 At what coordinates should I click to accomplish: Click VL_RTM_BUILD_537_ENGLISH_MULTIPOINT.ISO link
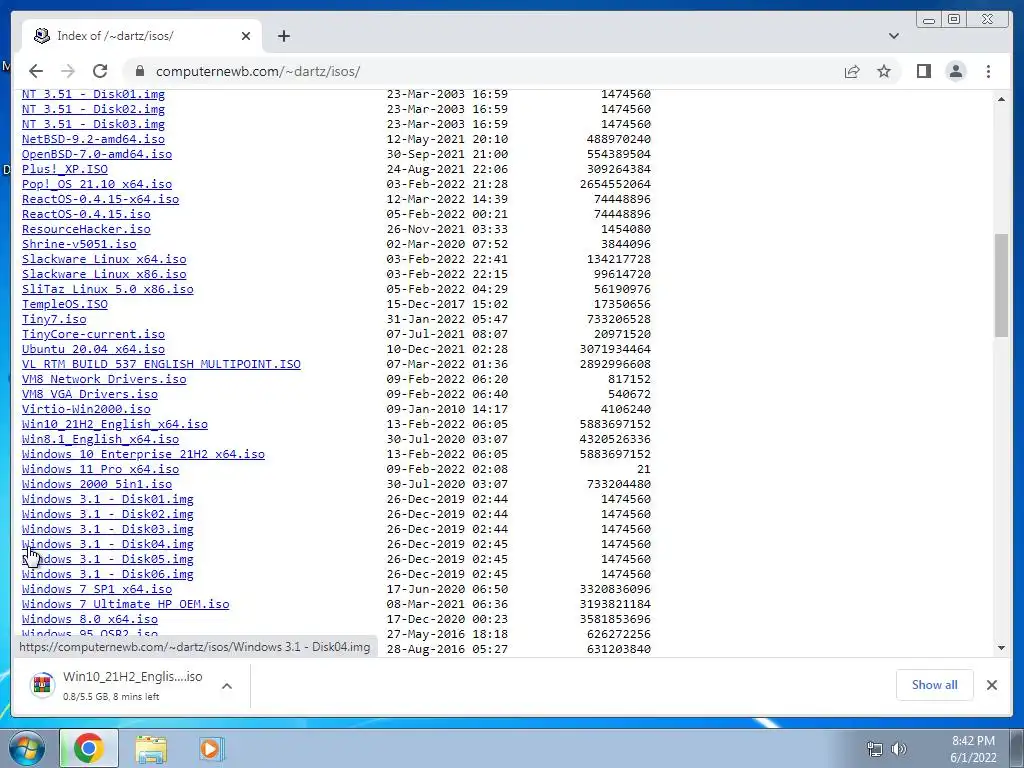point(161,364)
